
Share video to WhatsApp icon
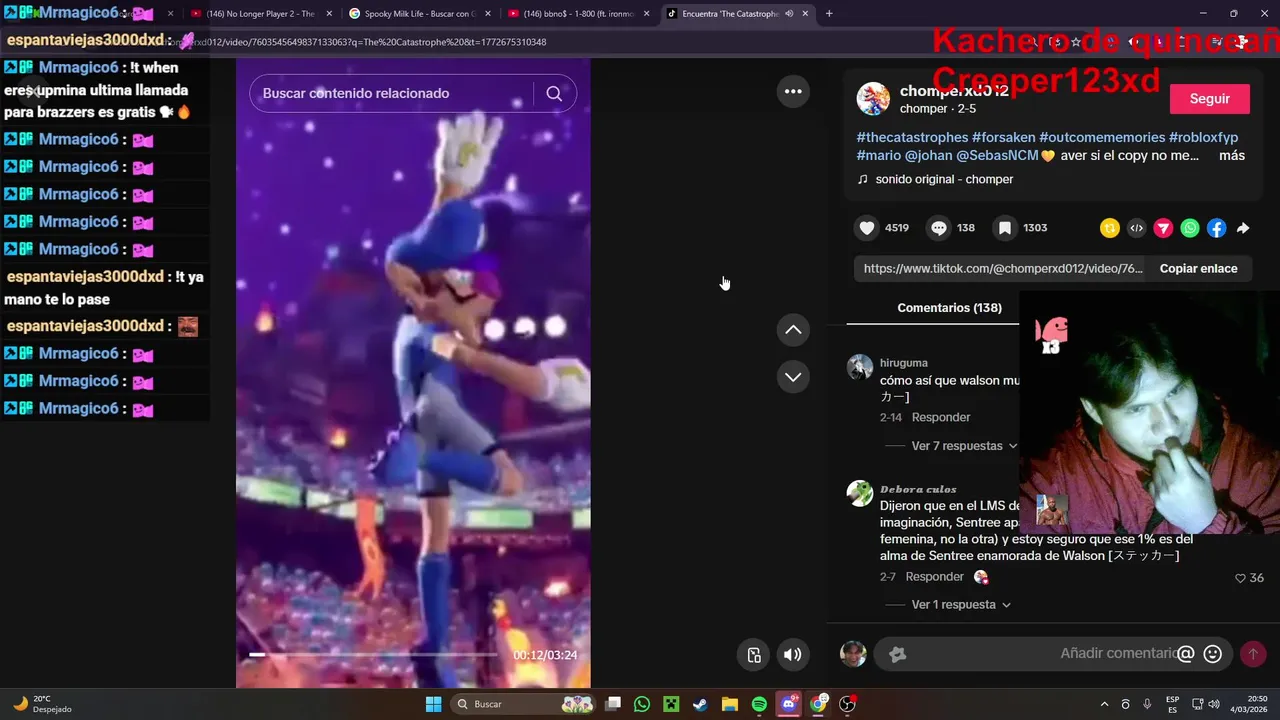(x=1190, y=228)
